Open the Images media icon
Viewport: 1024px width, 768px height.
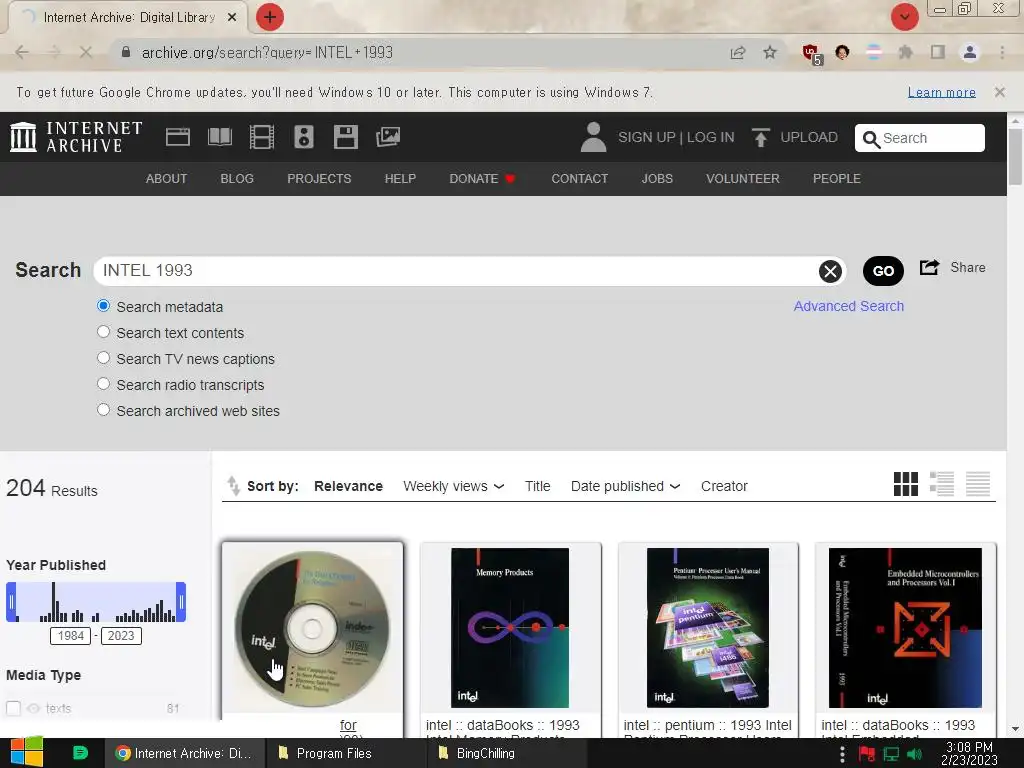coord(388,137)
